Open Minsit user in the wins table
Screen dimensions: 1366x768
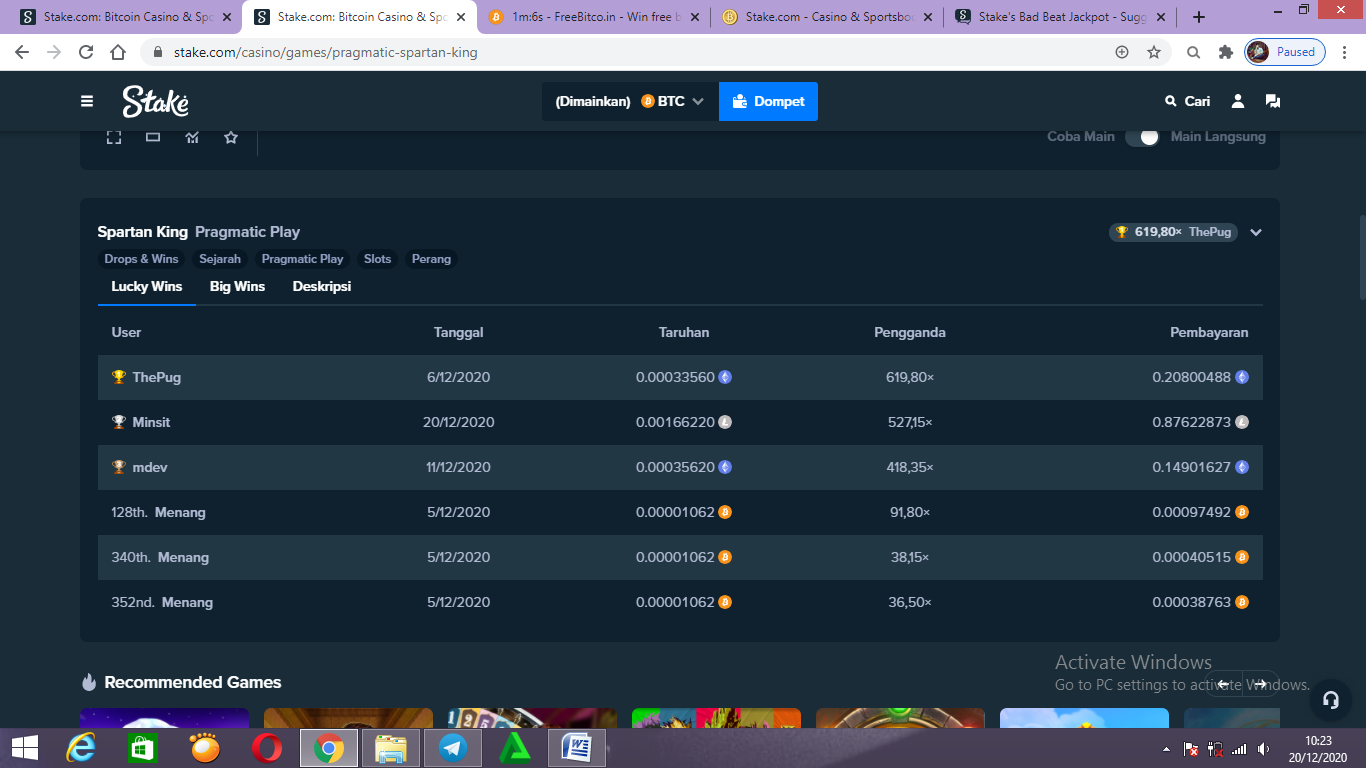[151, 422]
